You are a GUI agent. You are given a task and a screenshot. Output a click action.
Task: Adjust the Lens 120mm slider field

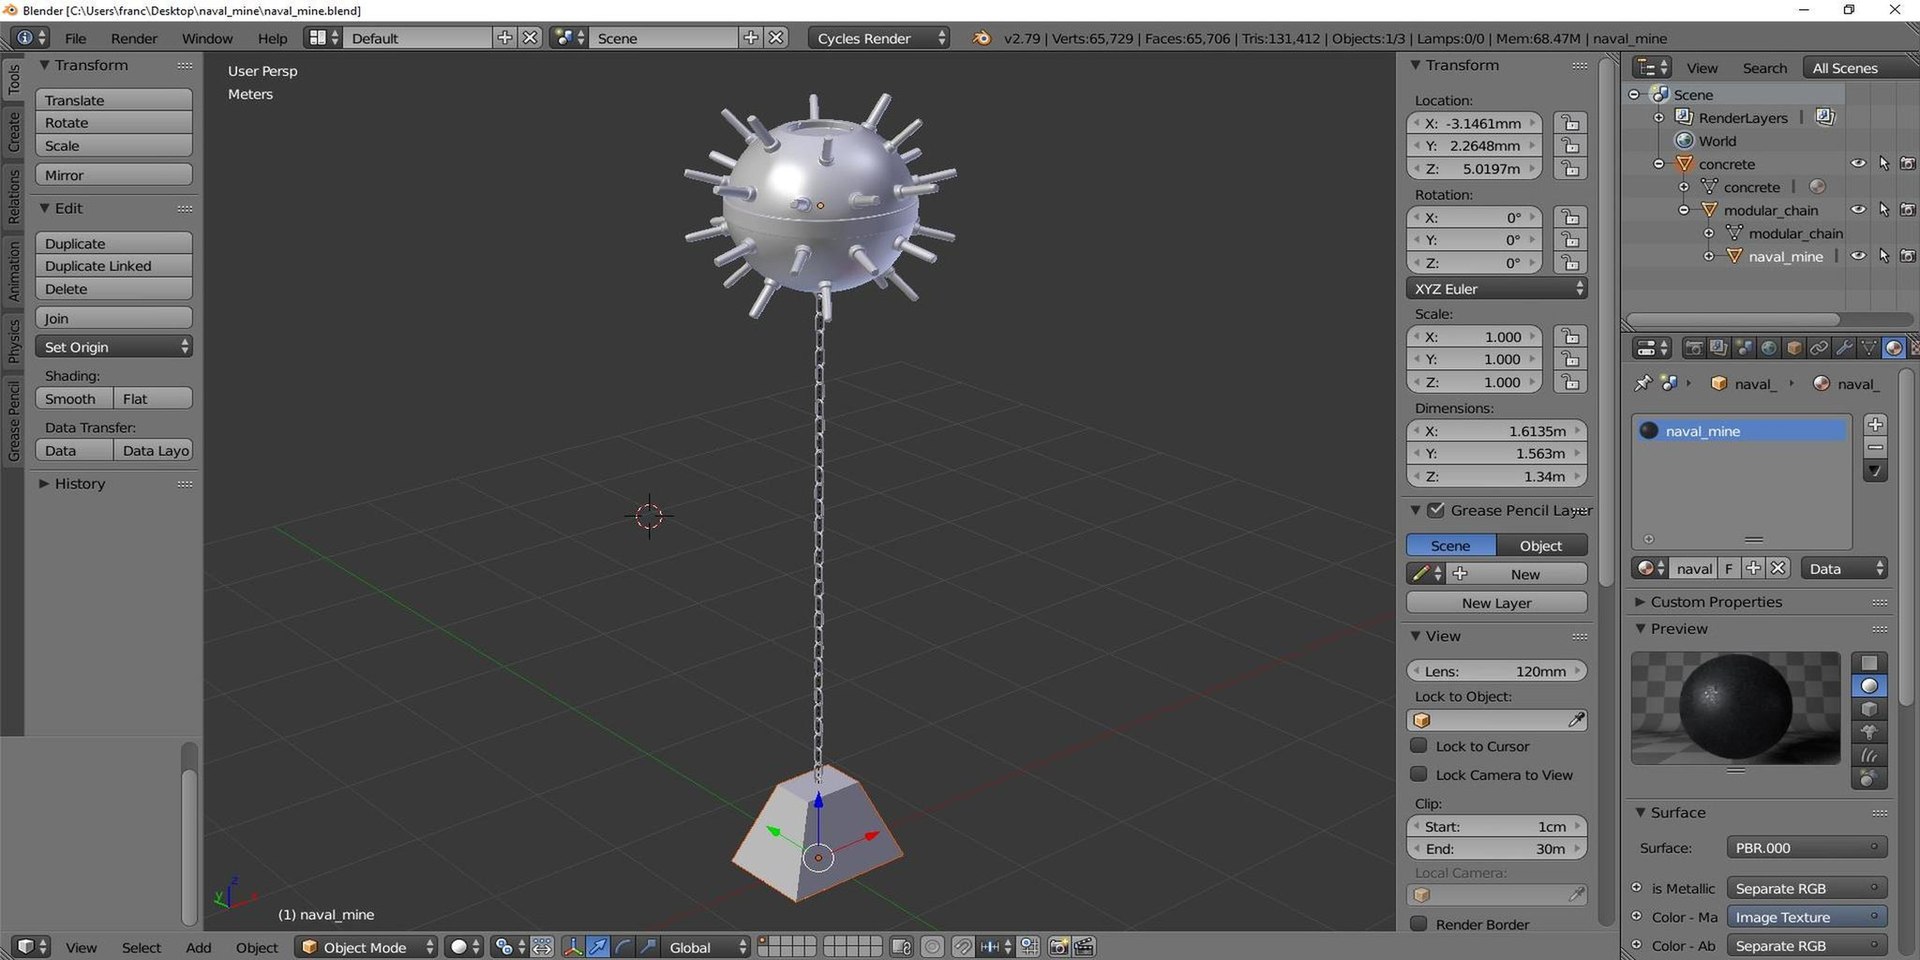(x=1496, y=671)
